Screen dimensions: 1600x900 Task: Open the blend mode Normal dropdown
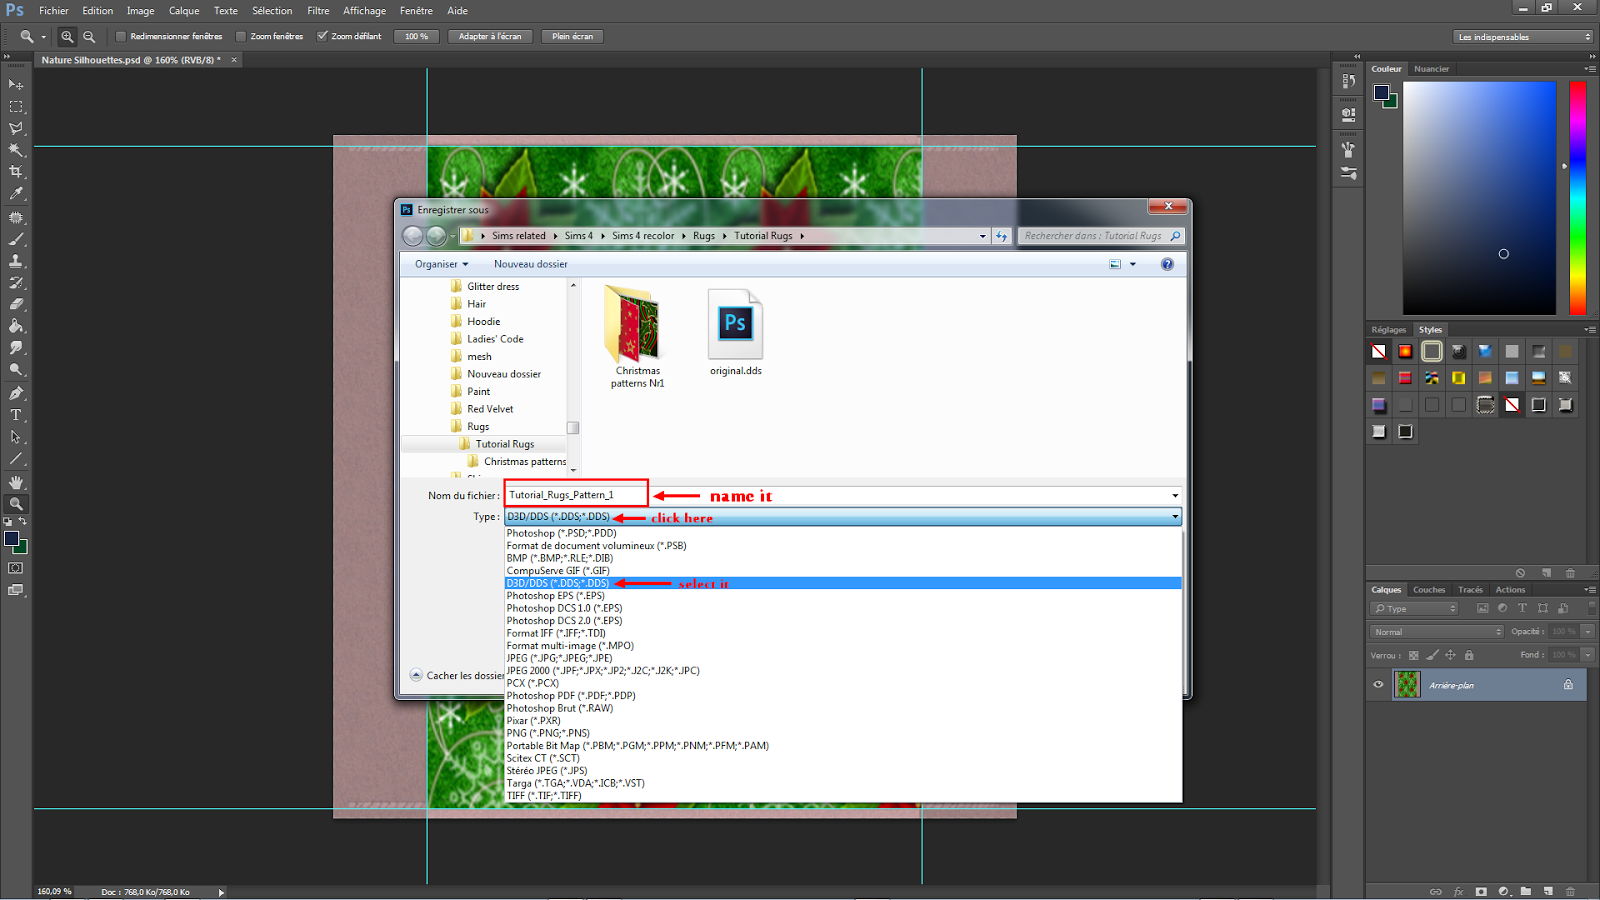pyautogui.click(x=1436, y=632)
